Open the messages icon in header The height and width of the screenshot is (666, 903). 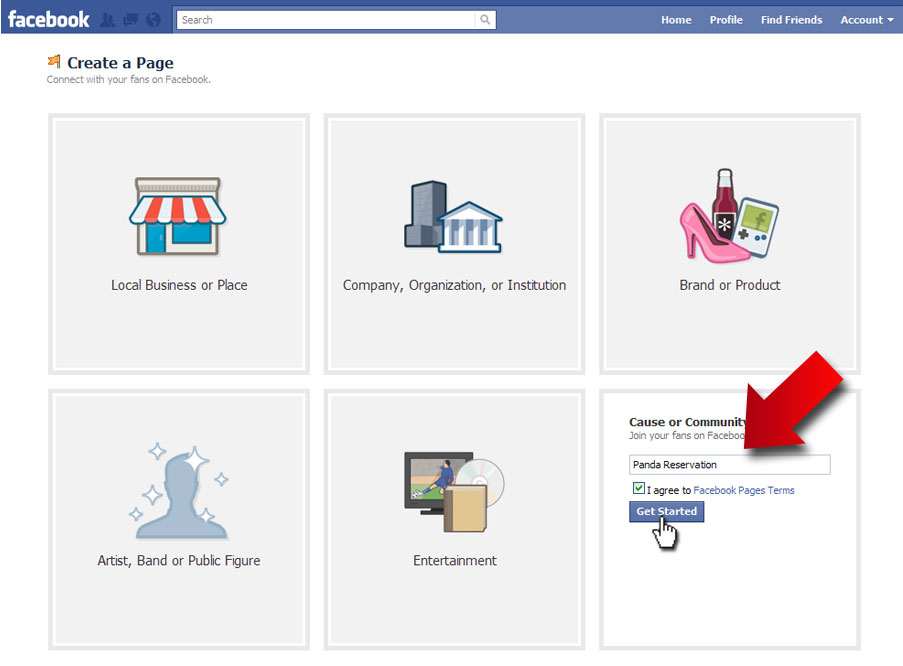[131, 20]
